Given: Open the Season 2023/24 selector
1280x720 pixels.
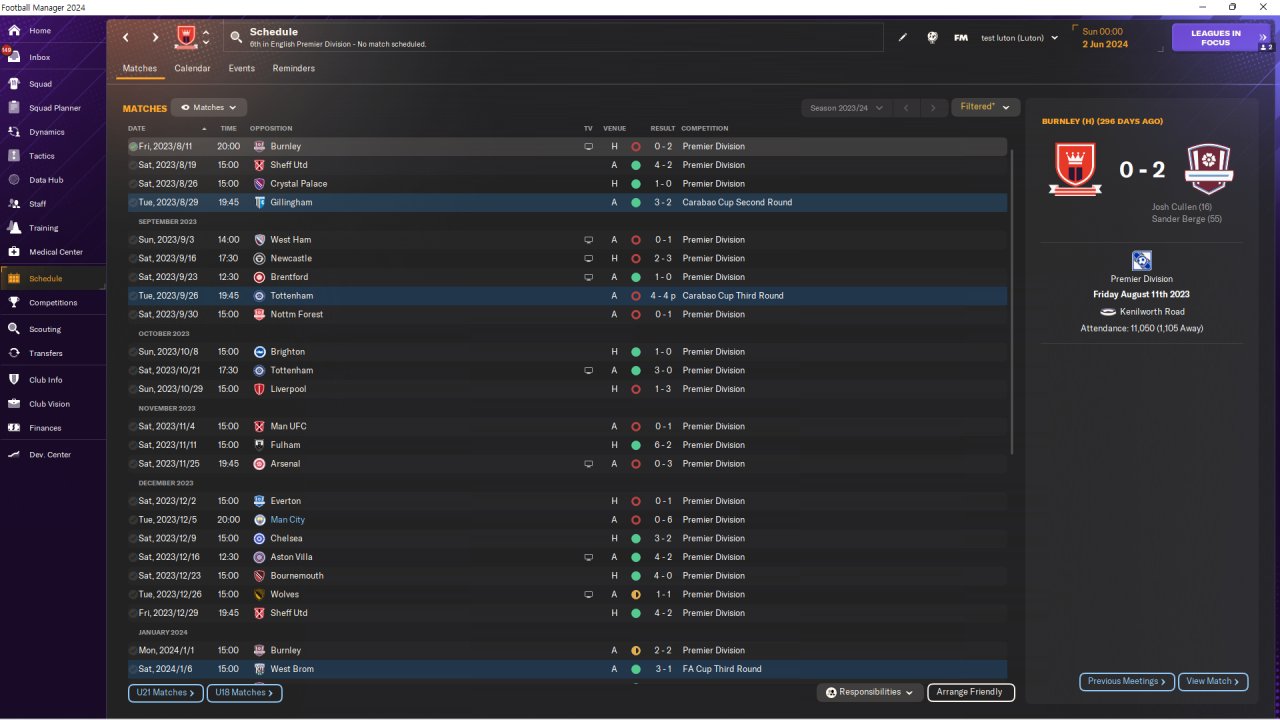Looking at the screenshot, I should 849,108.
